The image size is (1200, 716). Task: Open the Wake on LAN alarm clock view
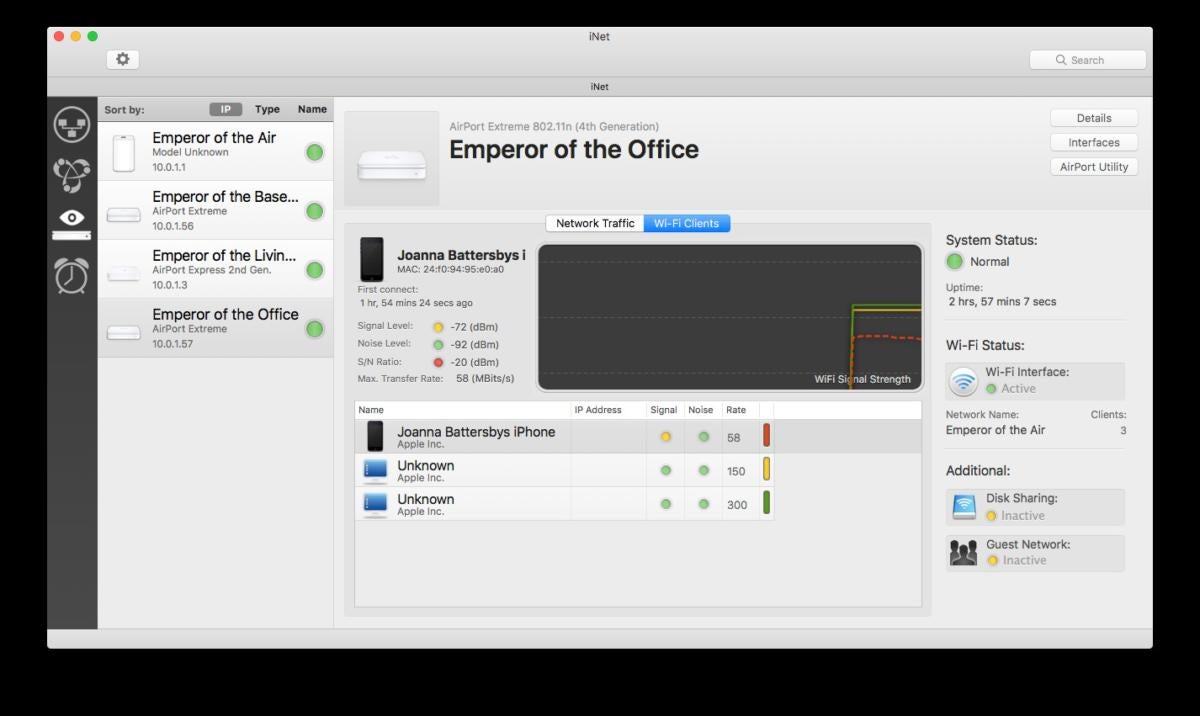72,275
